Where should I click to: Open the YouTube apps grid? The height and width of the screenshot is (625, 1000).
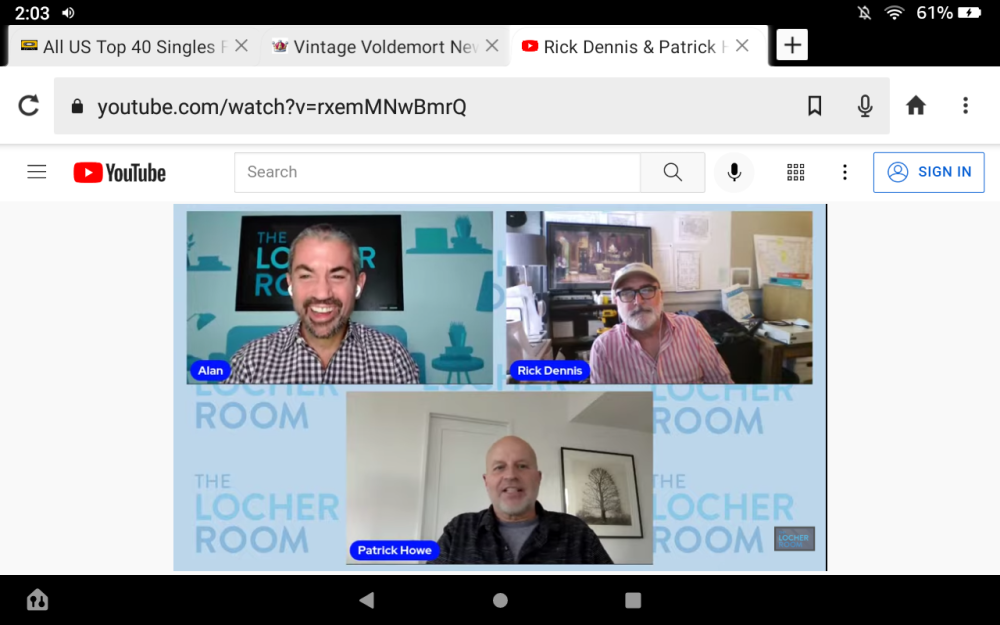click(796, 172)
